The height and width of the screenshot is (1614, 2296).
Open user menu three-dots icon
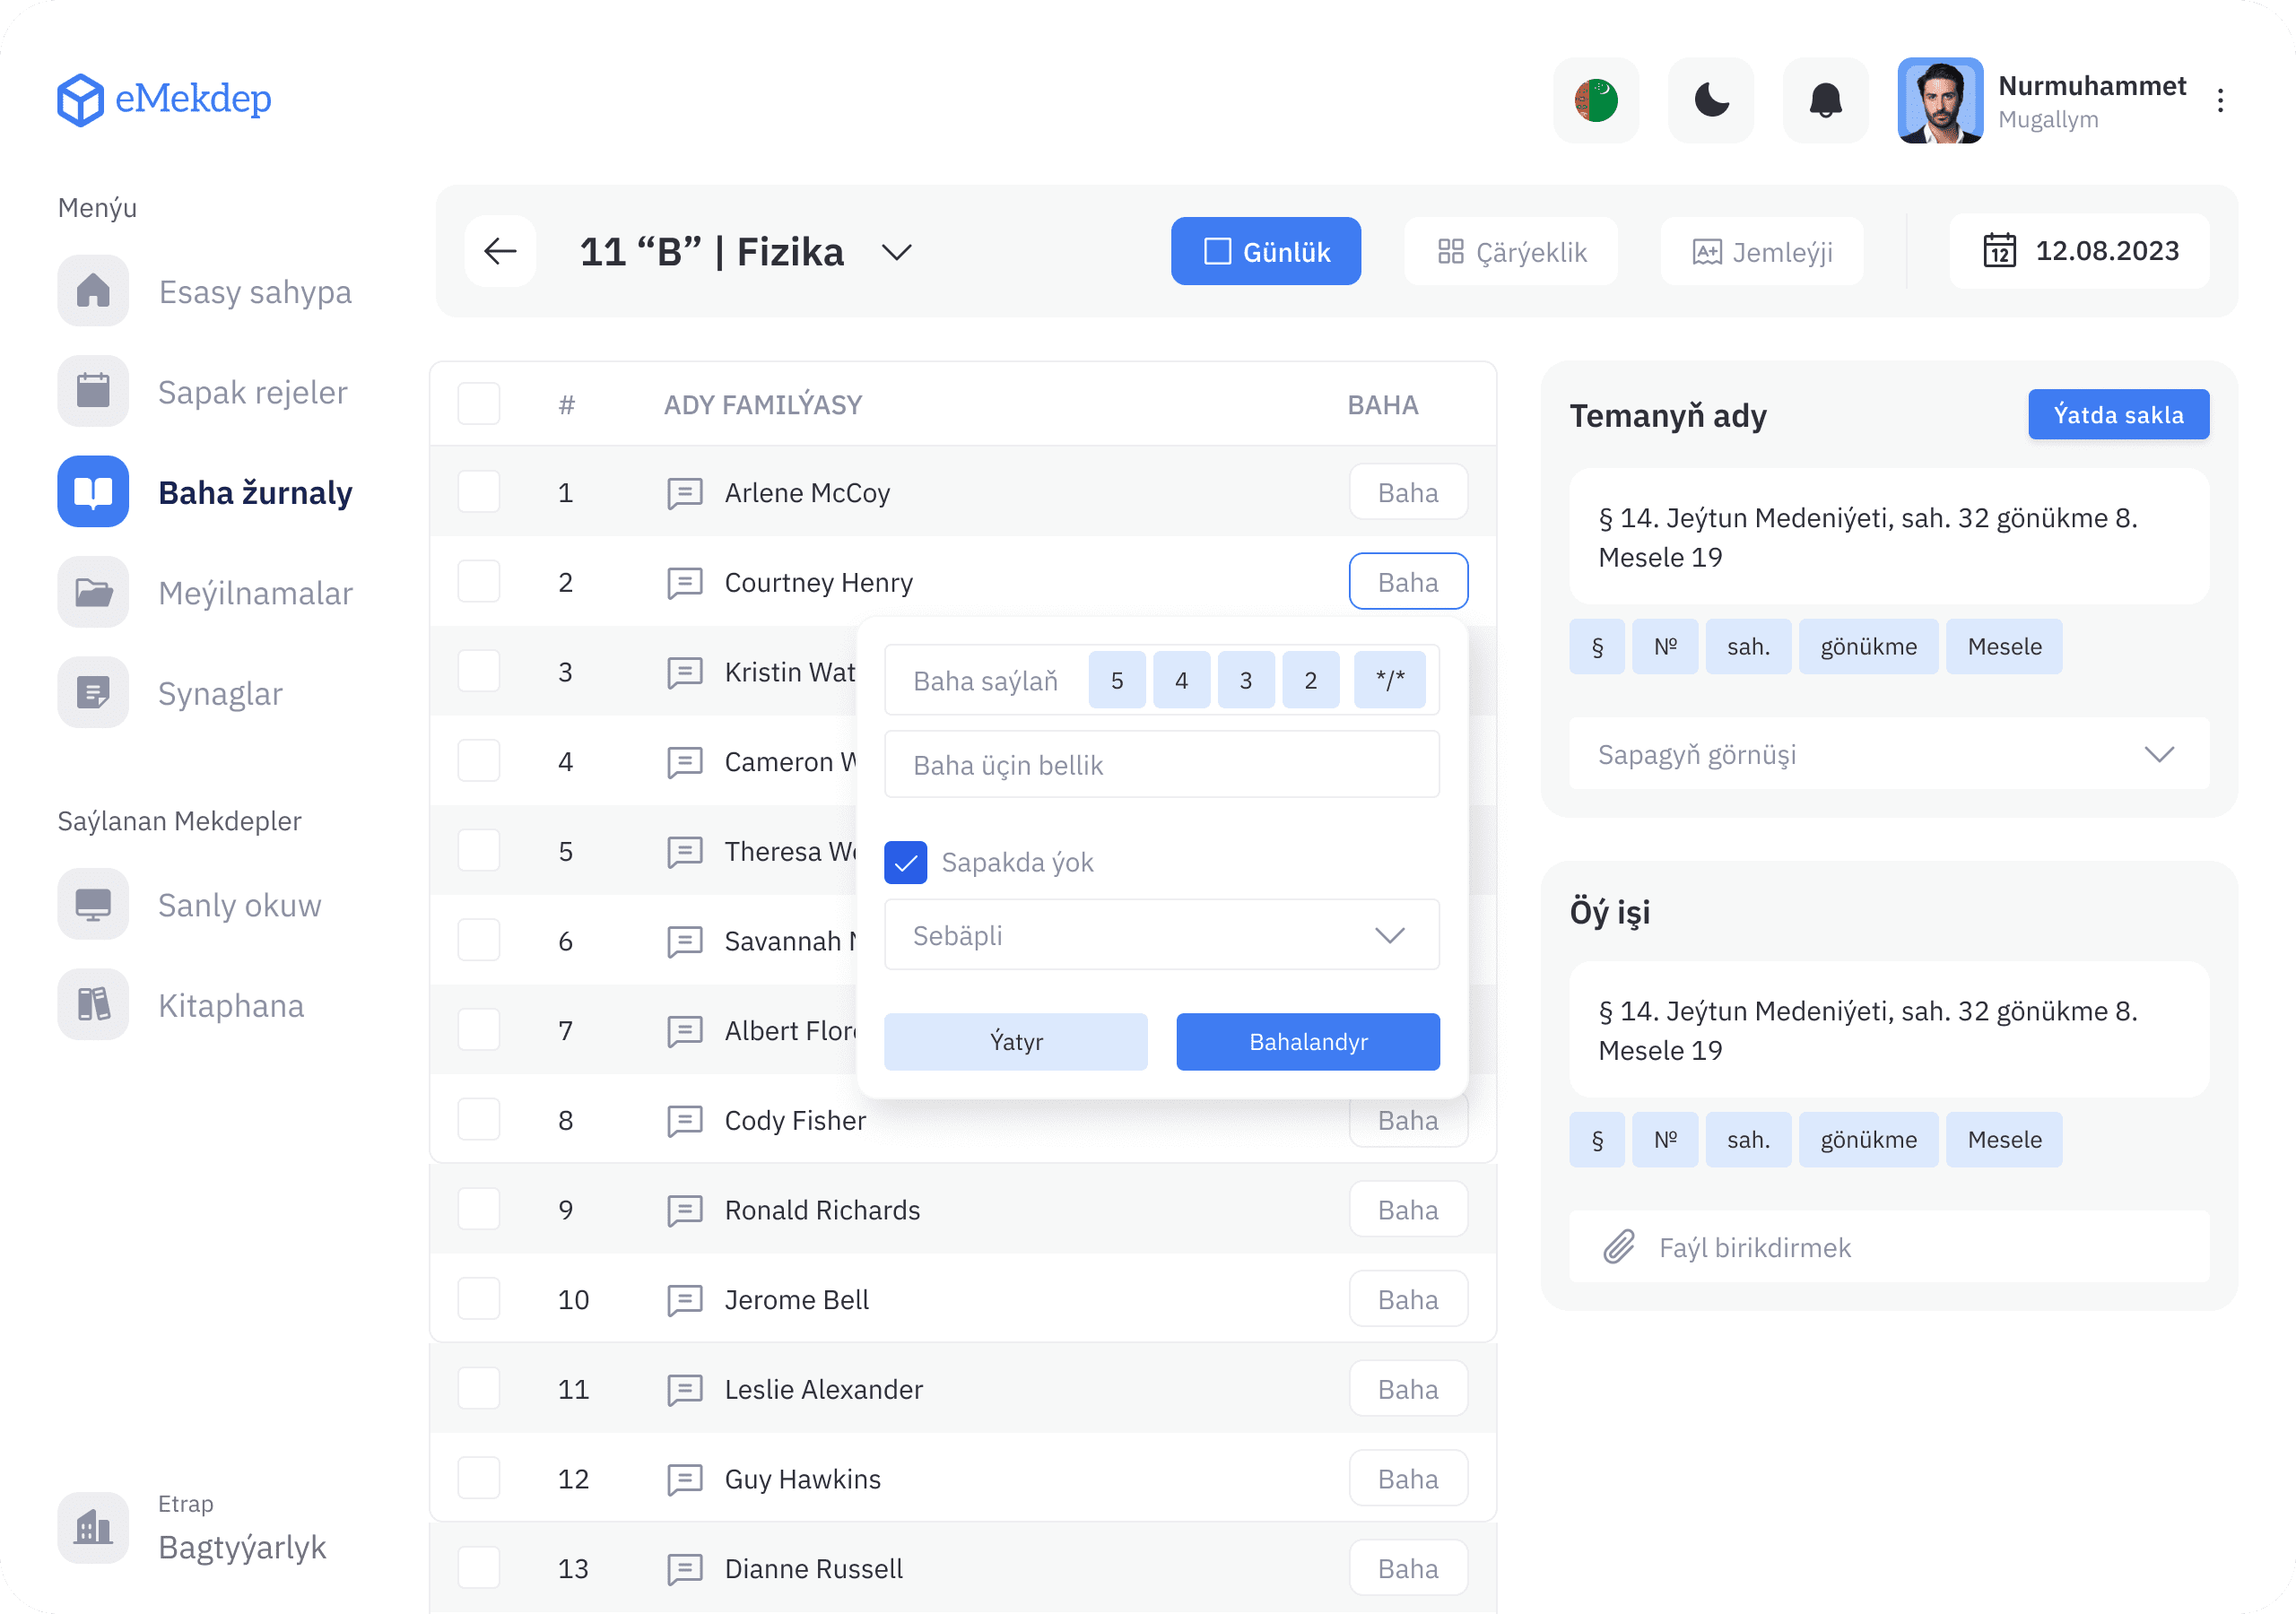2220,100
